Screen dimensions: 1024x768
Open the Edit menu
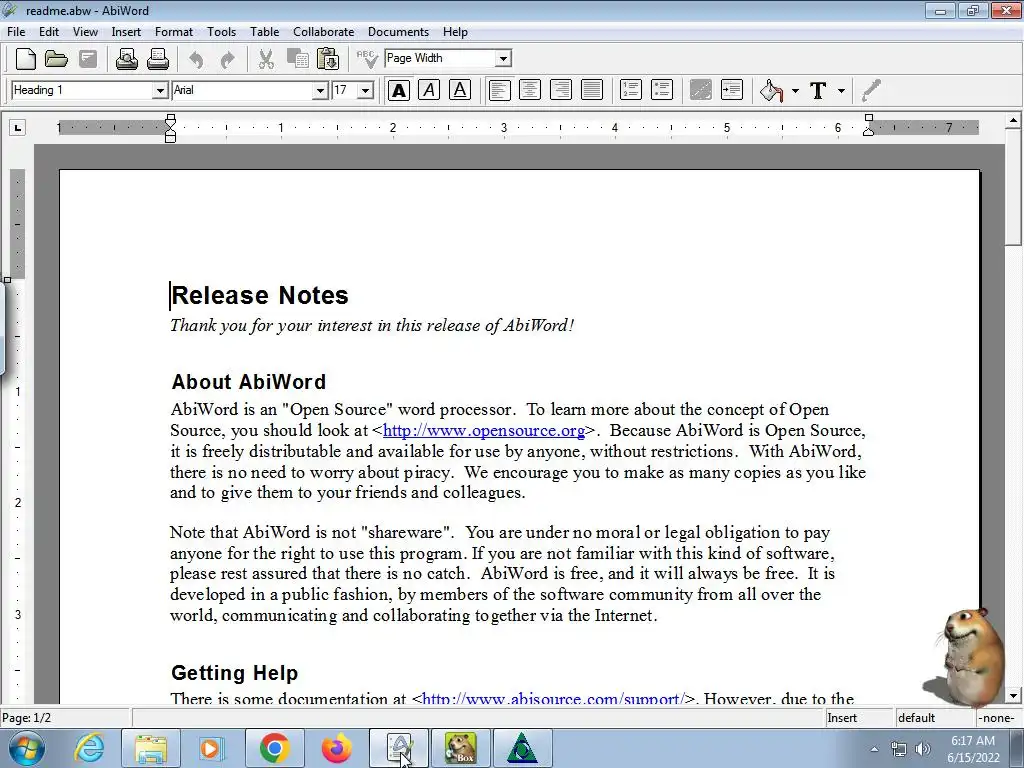pyautogui.click(x=49, y=32)
